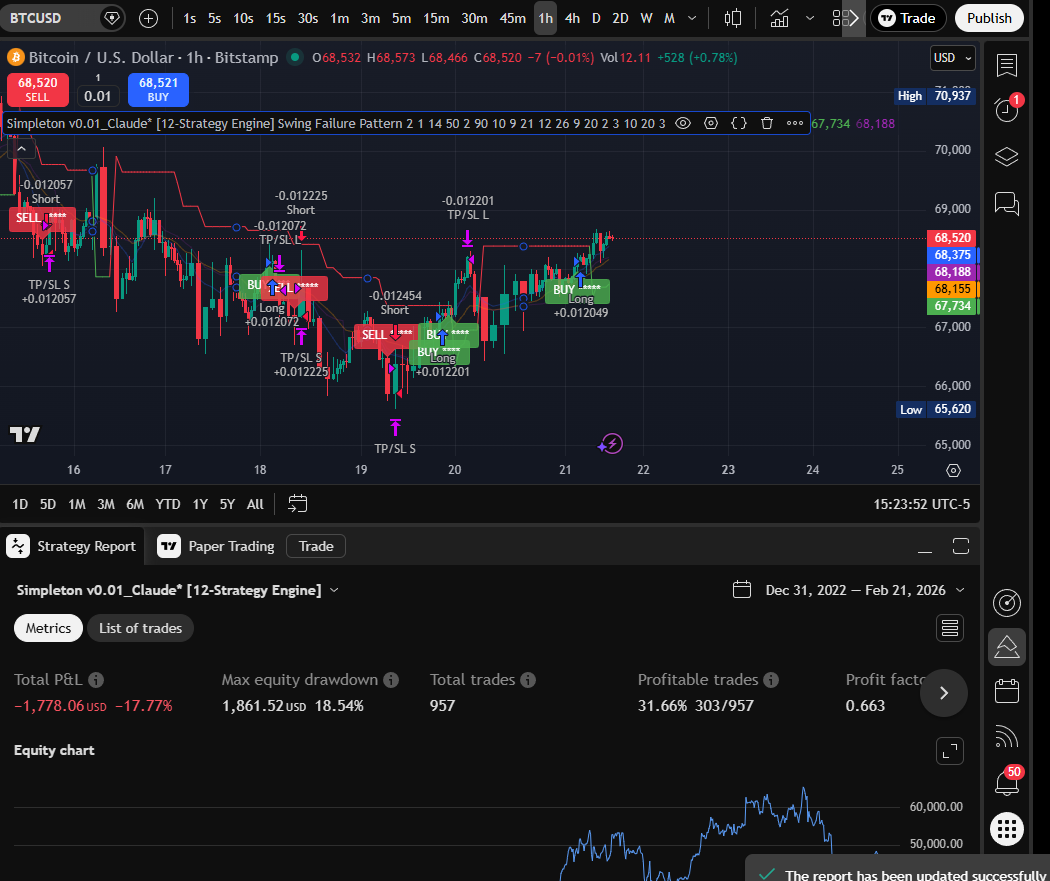Open notifications bell showing 50 badge
The width and height of the screenshot is (1050, 881).
coord(1006,783)
